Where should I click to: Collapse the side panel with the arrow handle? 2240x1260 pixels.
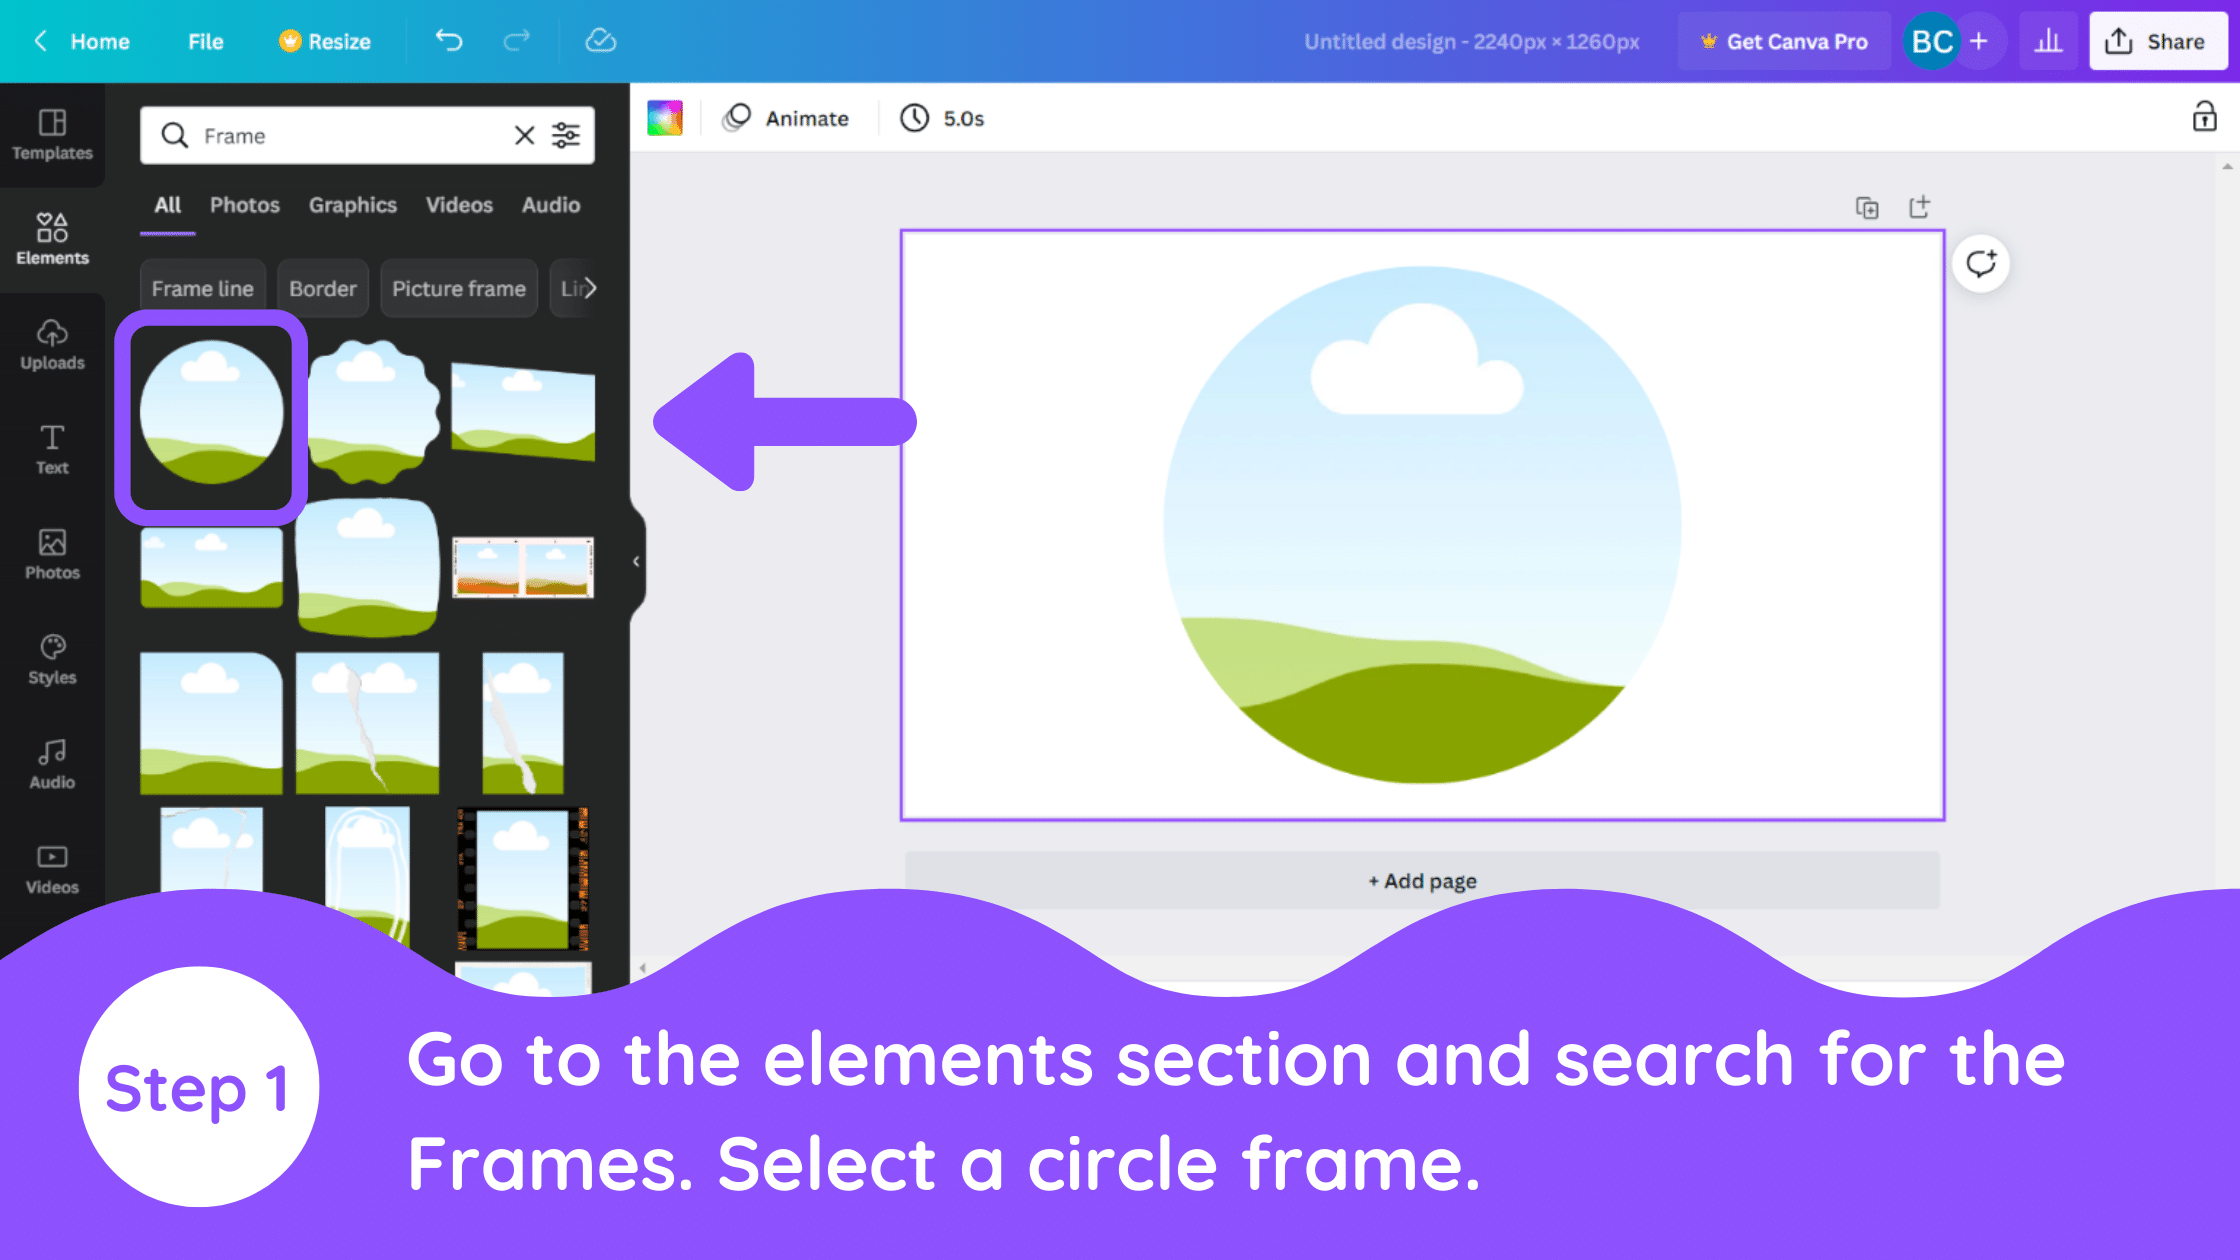[x=636, y=562]
